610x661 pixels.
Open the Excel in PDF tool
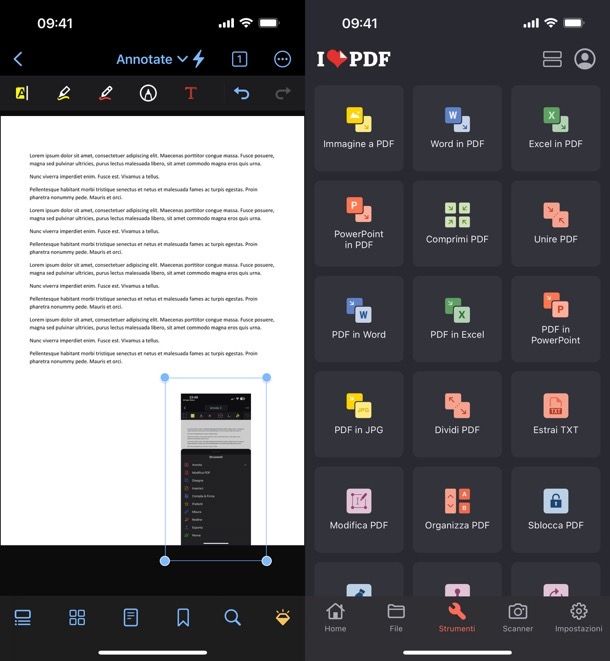pos(556,128)
